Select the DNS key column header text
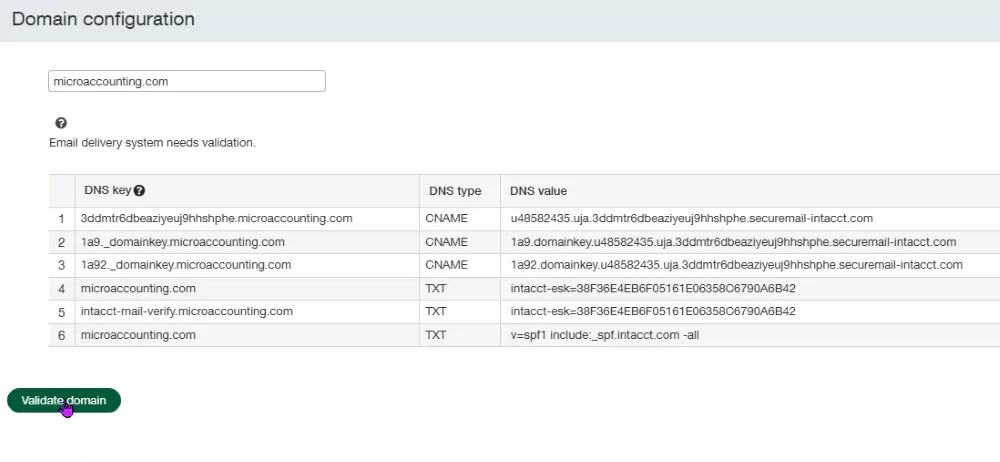 107,191
